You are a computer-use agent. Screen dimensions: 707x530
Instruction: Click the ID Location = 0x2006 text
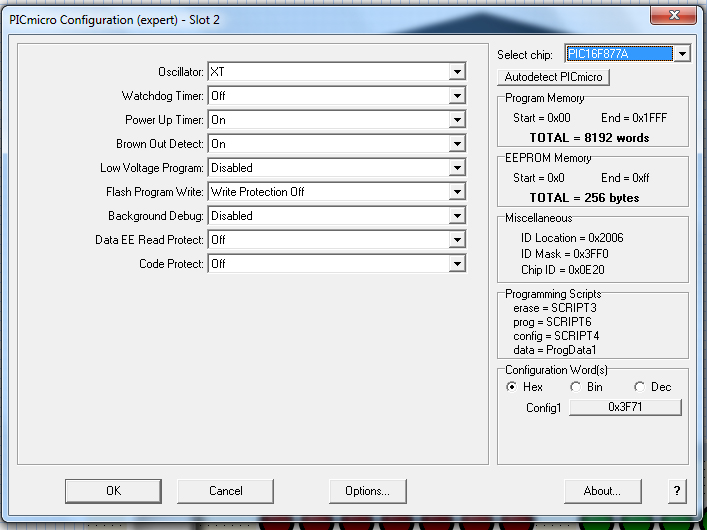click(x=572, y=238)
